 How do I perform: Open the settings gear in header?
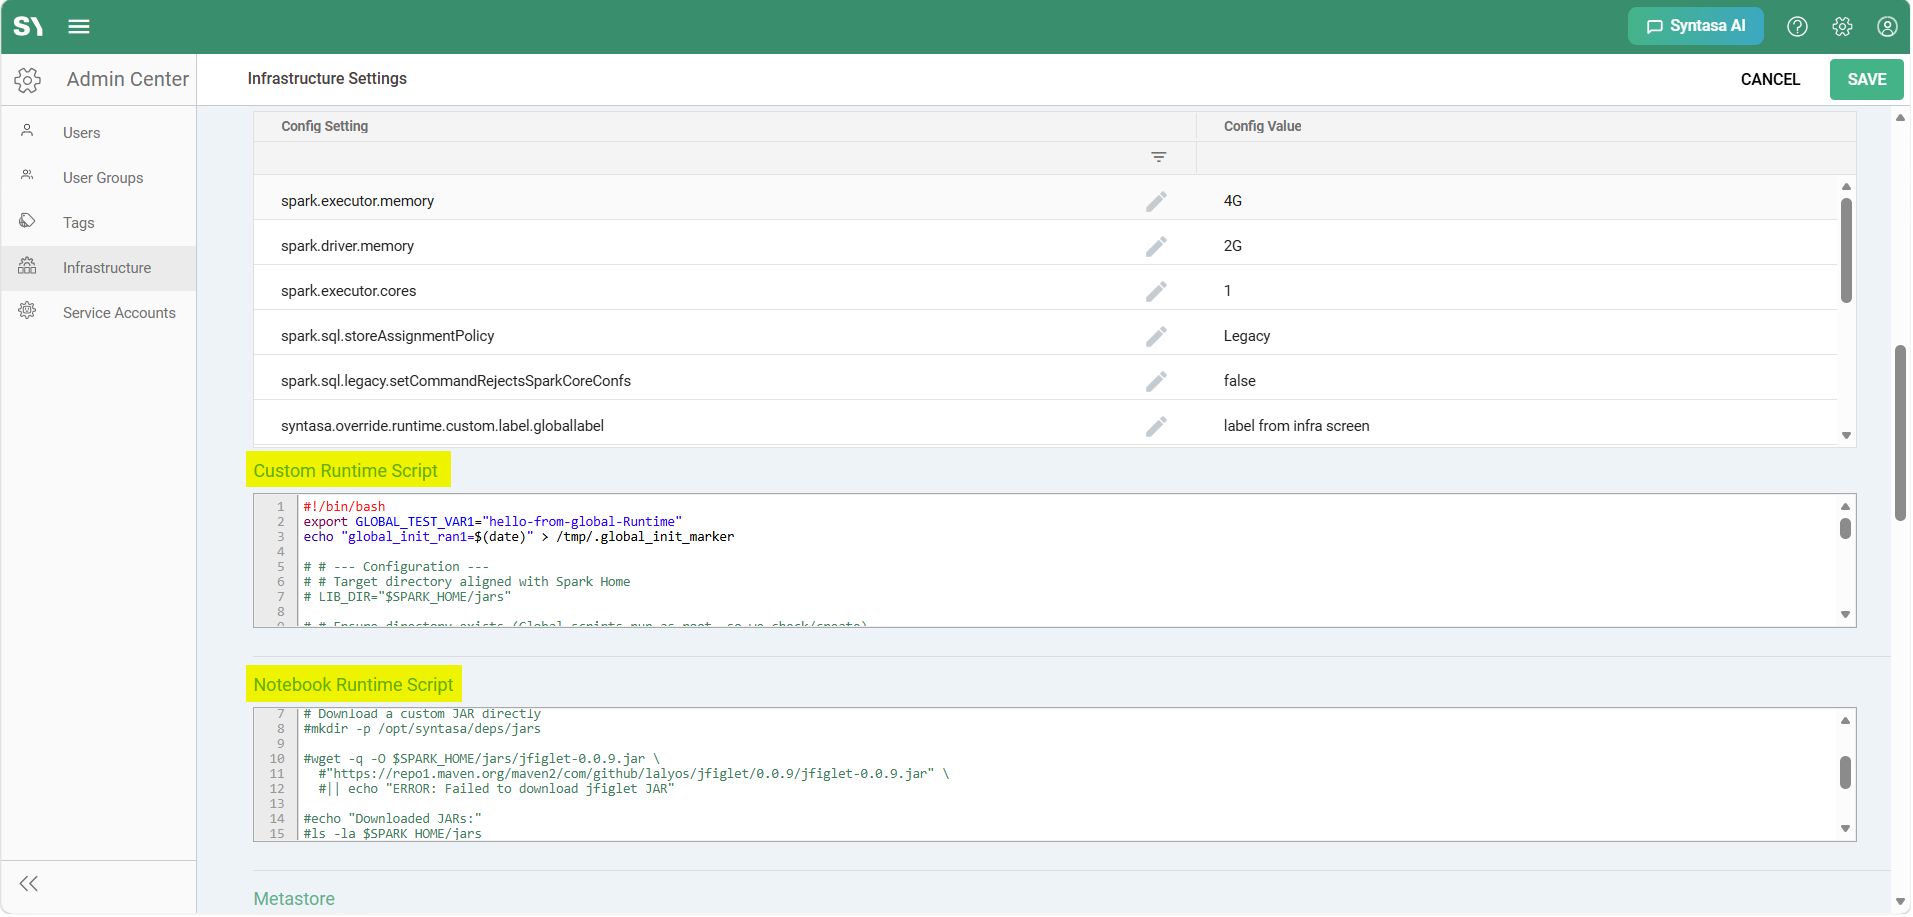coord(1842,27)
